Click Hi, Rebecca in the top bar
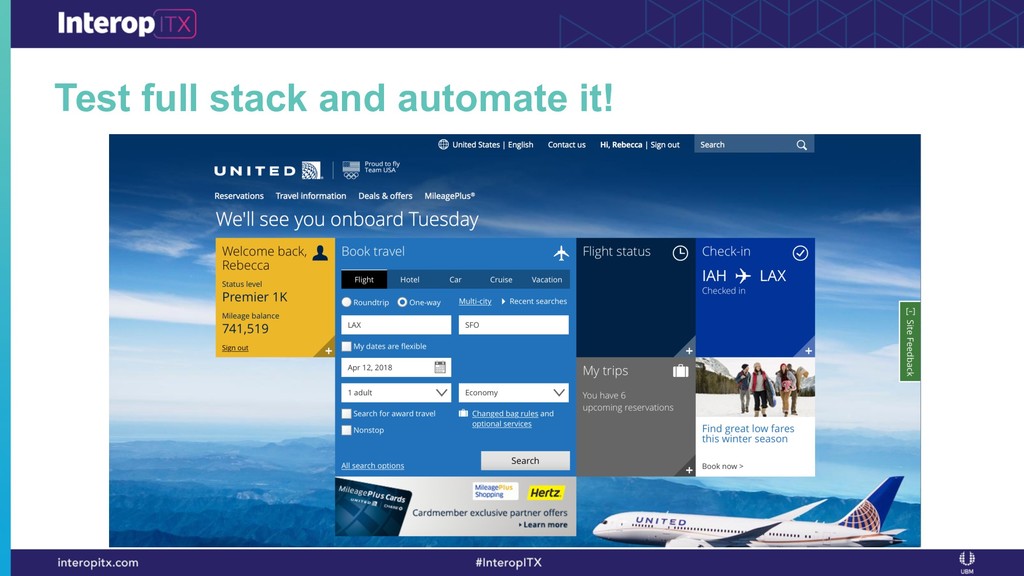Image resolution: width=1024 pixels, height=576 pixels. point(621,145)
